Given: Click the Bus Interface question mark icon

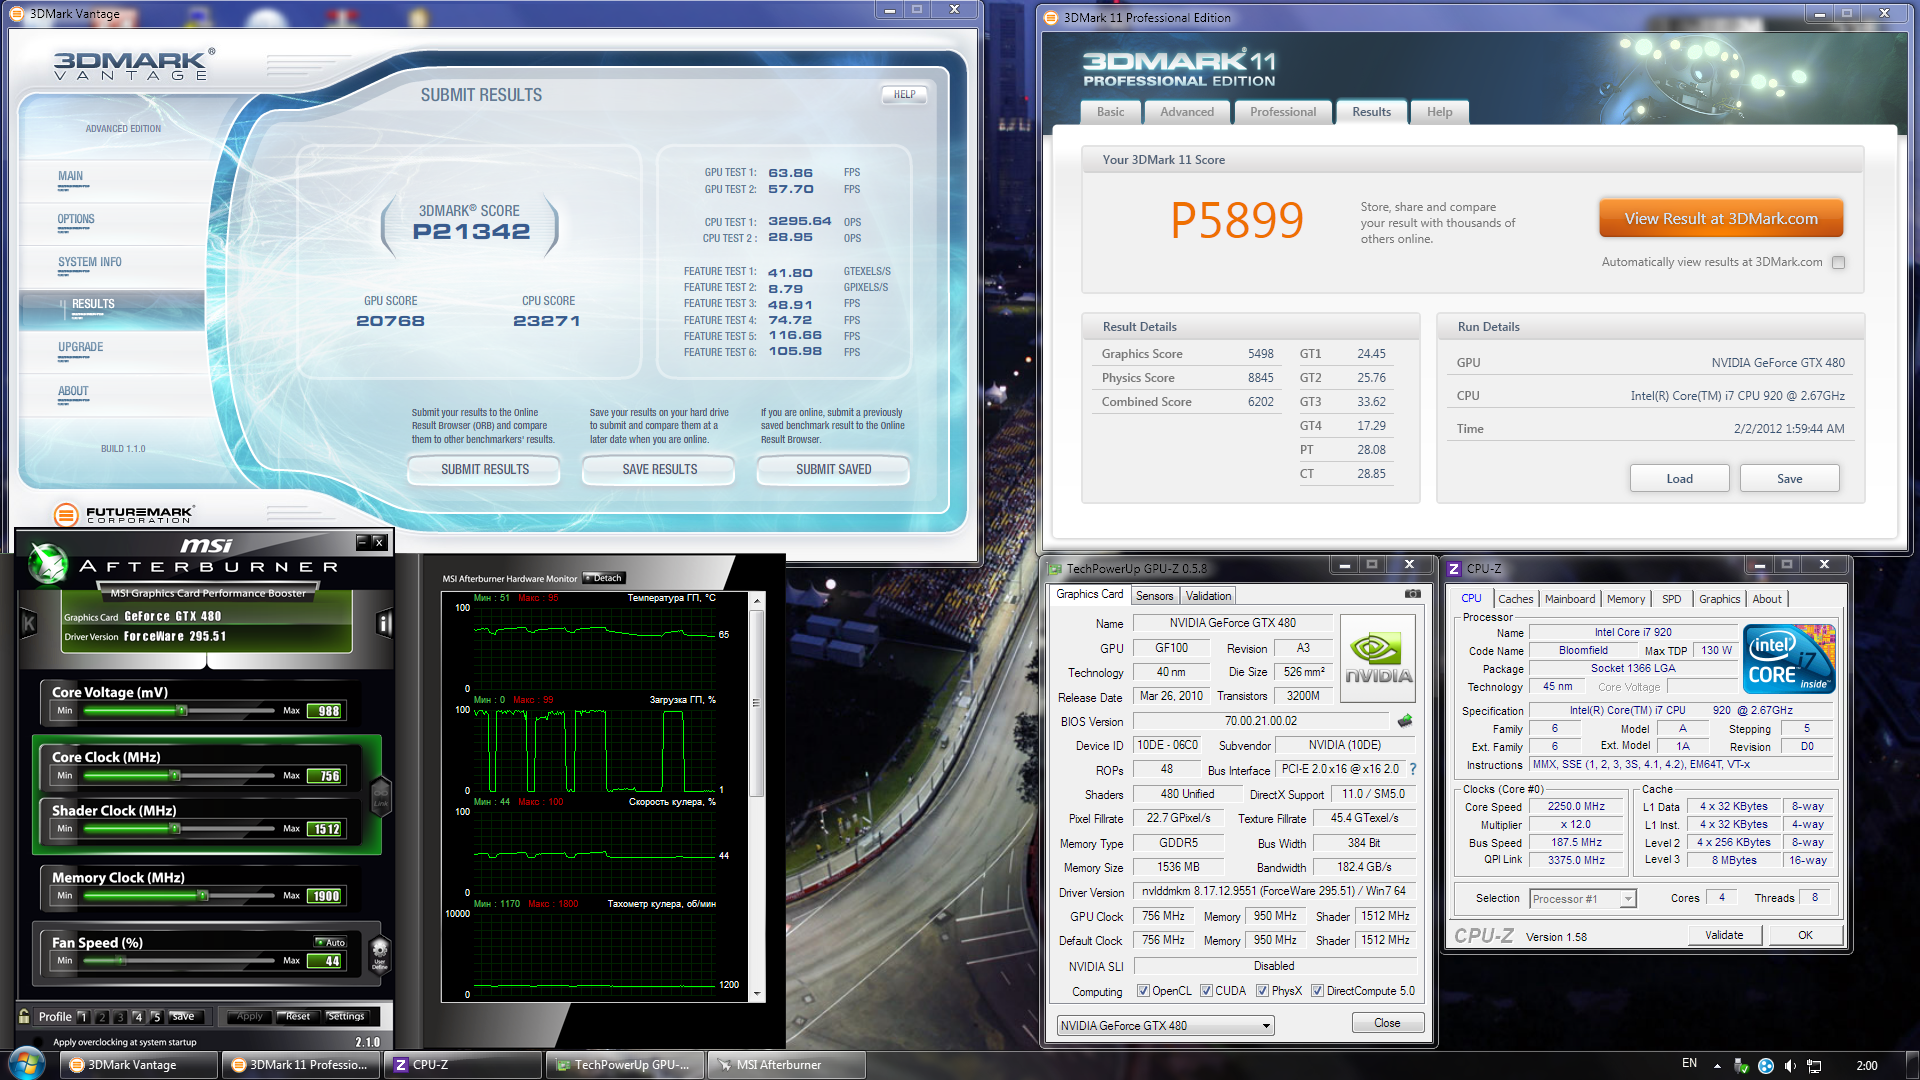Looking at the screenshot, I should coord(1413,769).
